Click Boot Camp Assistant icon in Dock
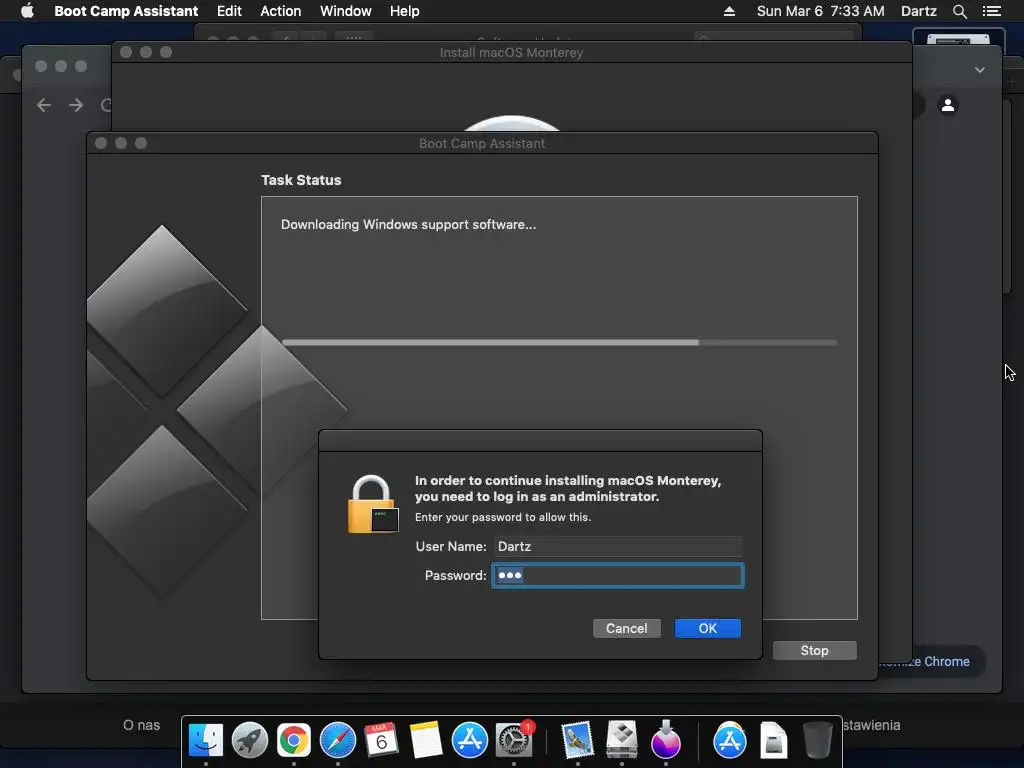 622,739
